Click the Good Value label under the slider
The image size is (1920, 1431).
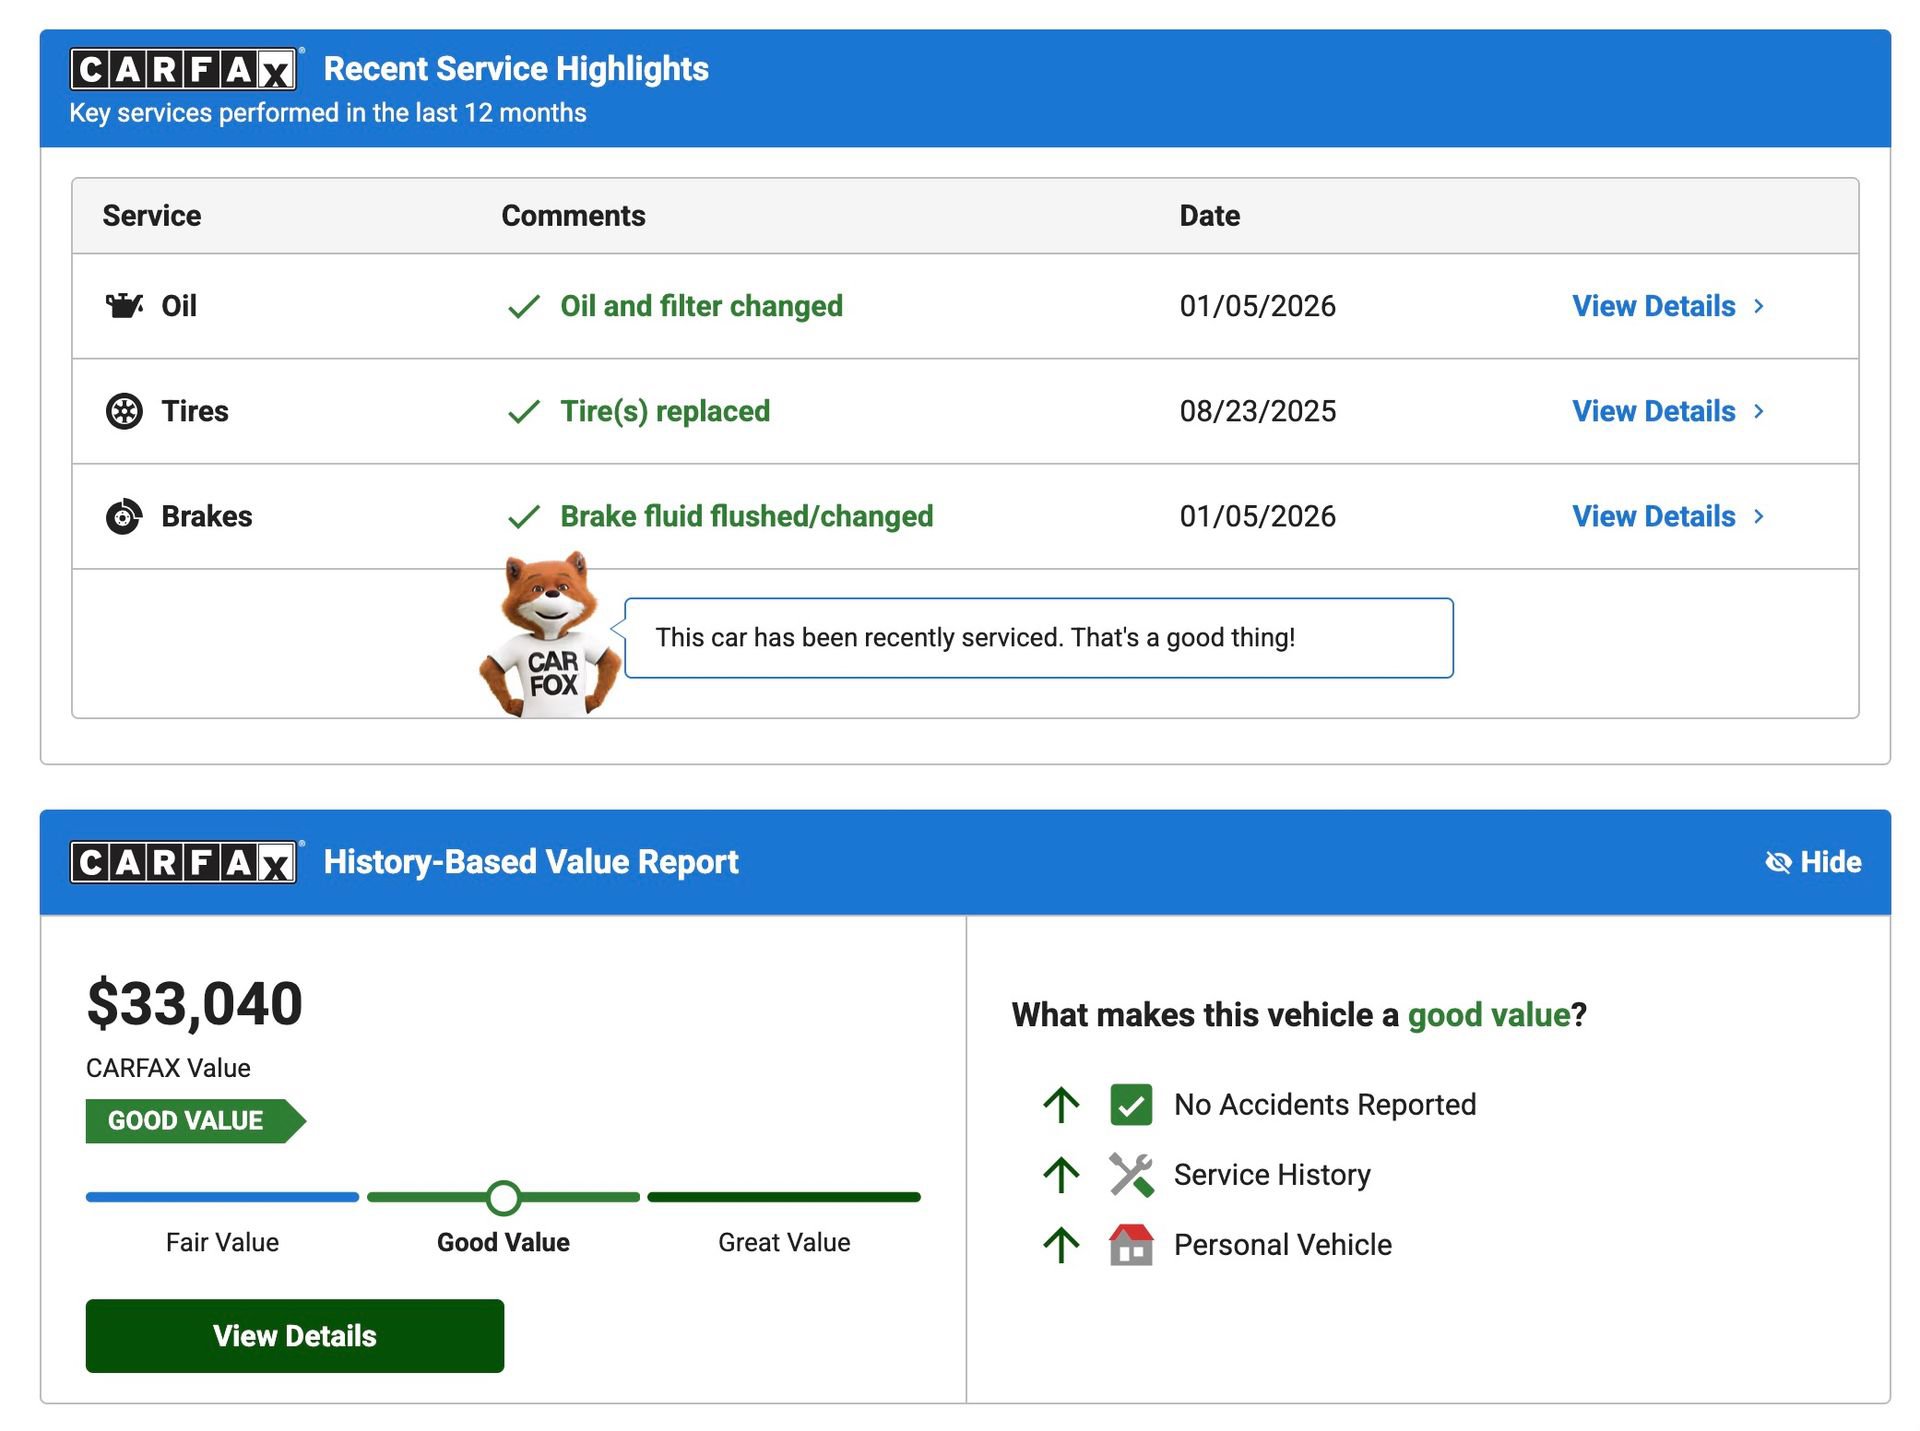click(x=503, y=1243)
